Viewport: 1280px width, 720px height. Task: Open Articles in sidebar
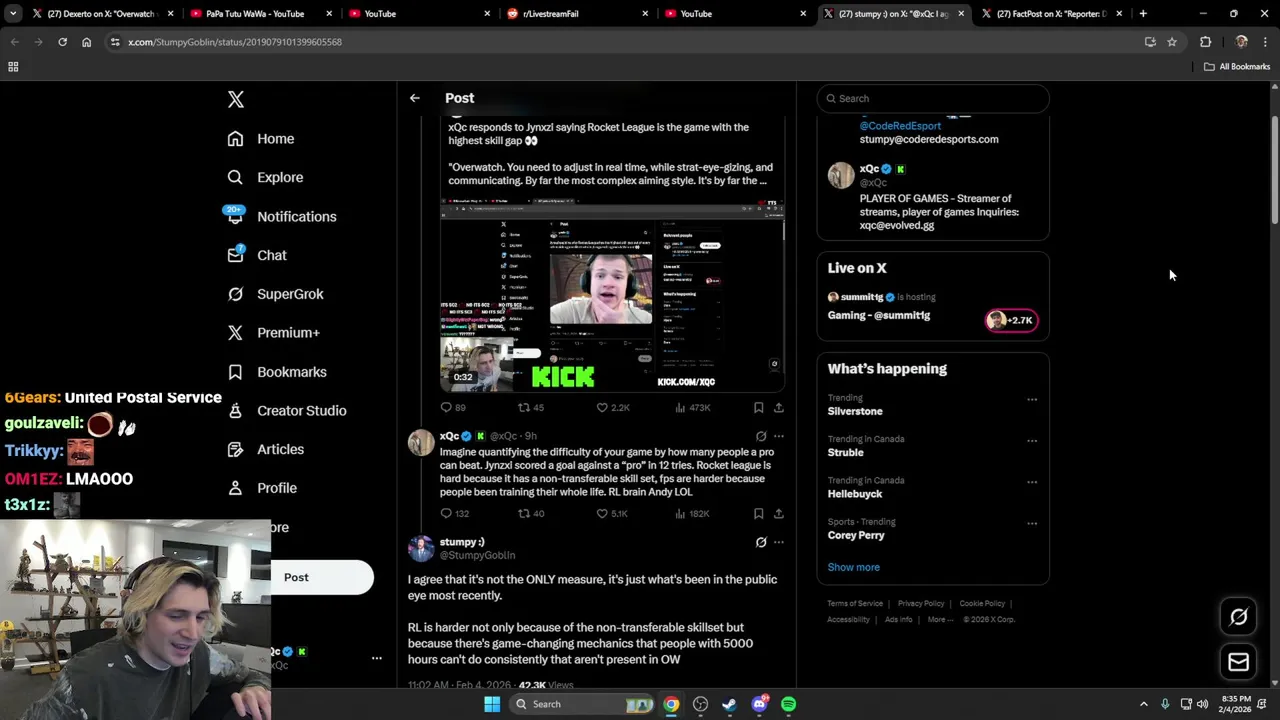click(265, 450)
